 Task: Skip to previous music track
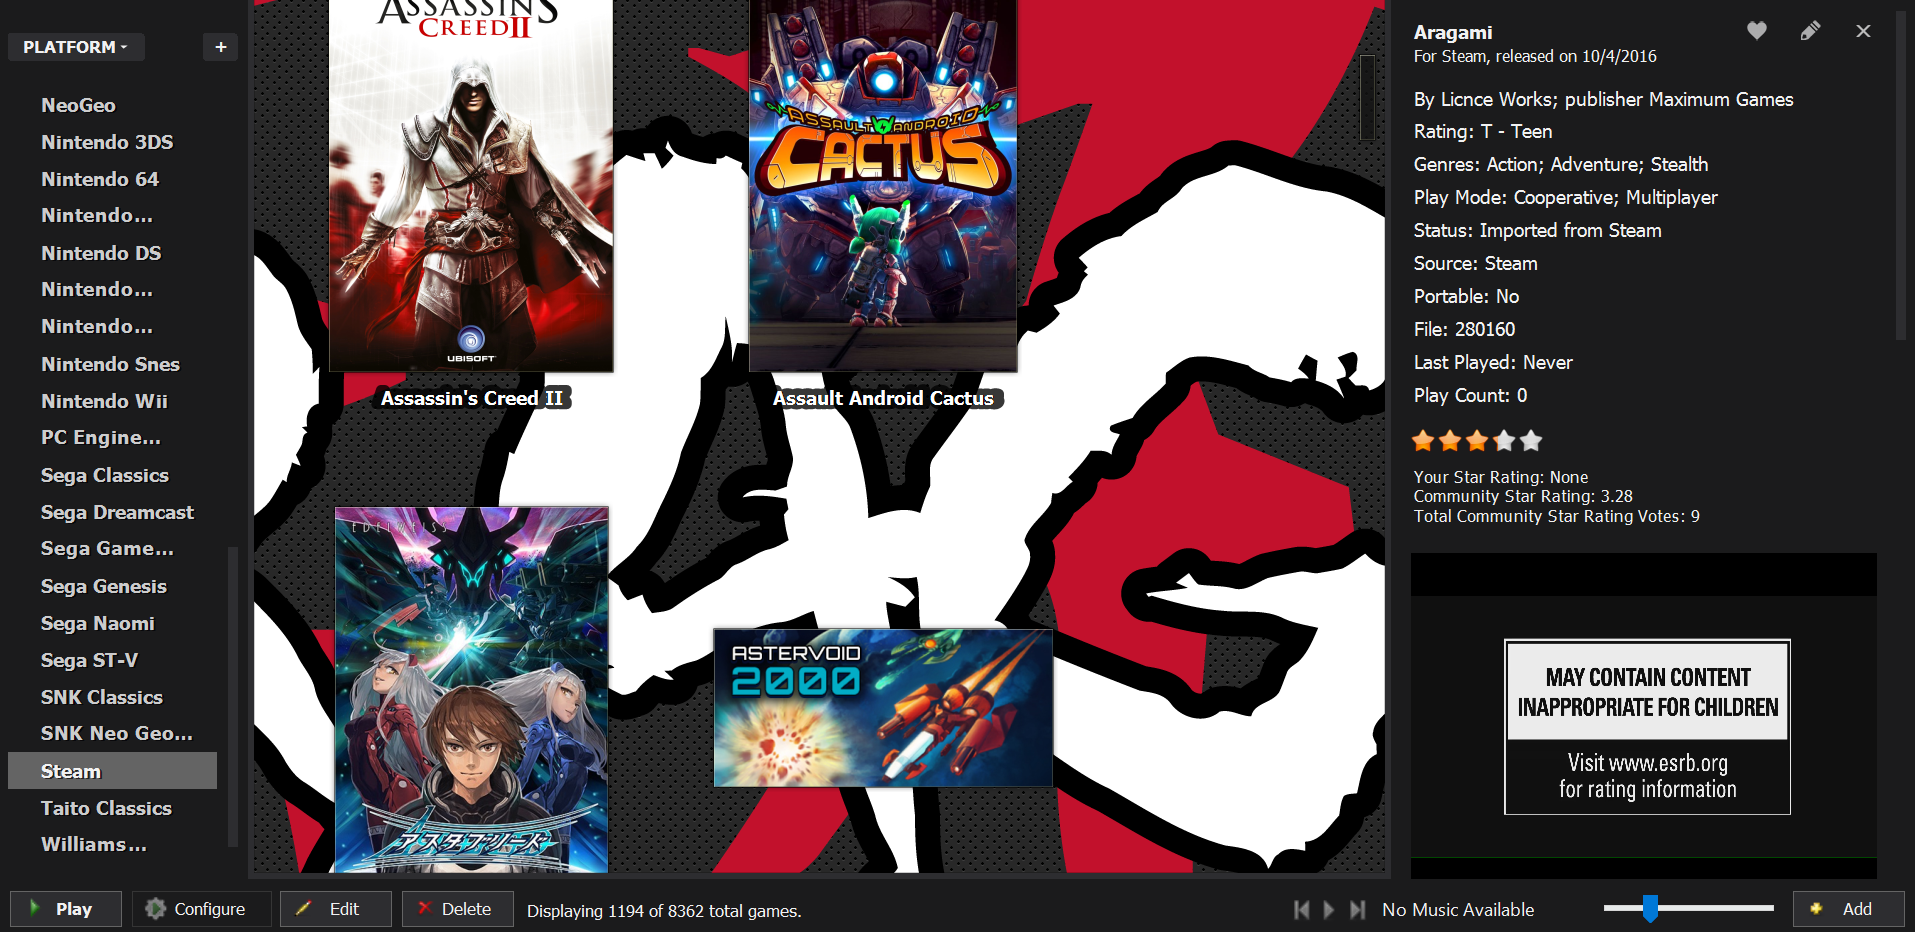pyautogui.click(x=1301, y=909)
